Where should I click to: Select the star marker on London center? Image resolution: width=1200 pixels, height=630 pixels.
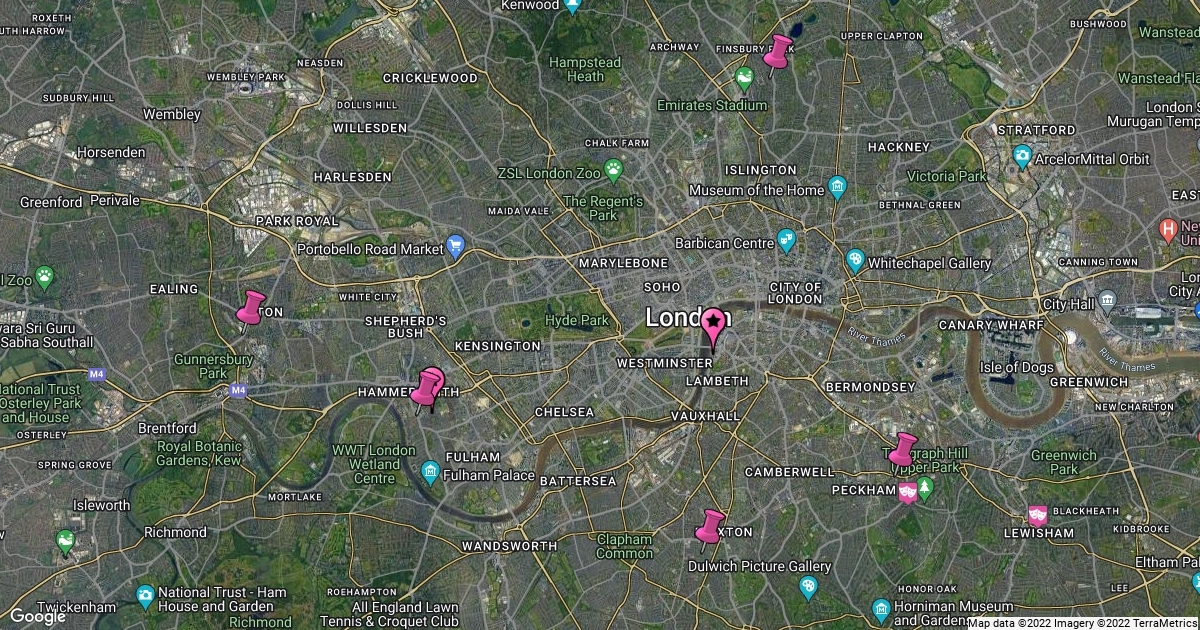pyautogui.click(x=714, y=326)
